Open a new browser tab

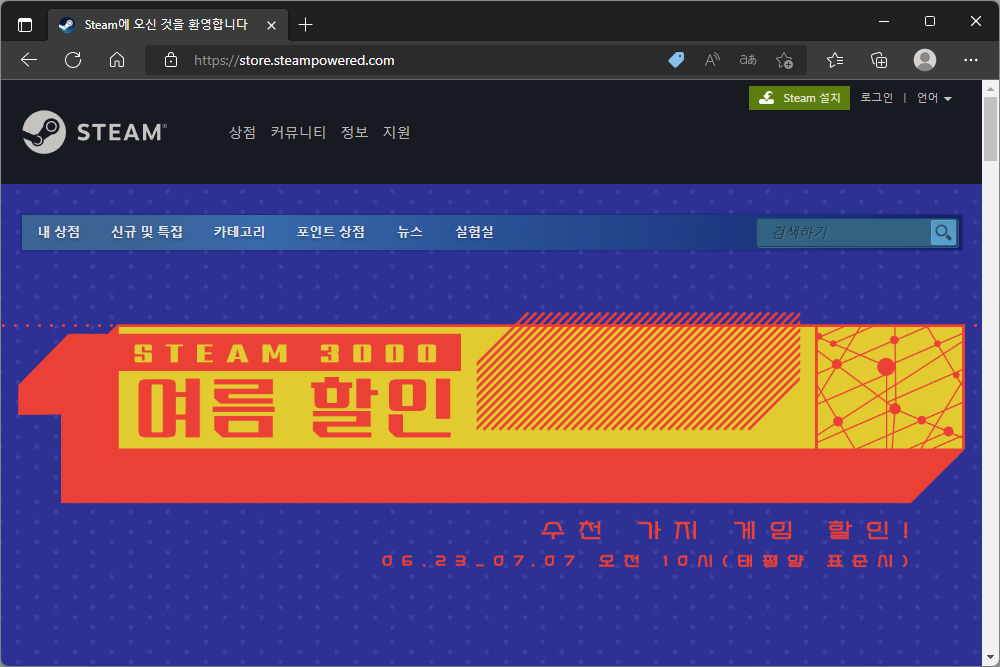click(305, 25)
